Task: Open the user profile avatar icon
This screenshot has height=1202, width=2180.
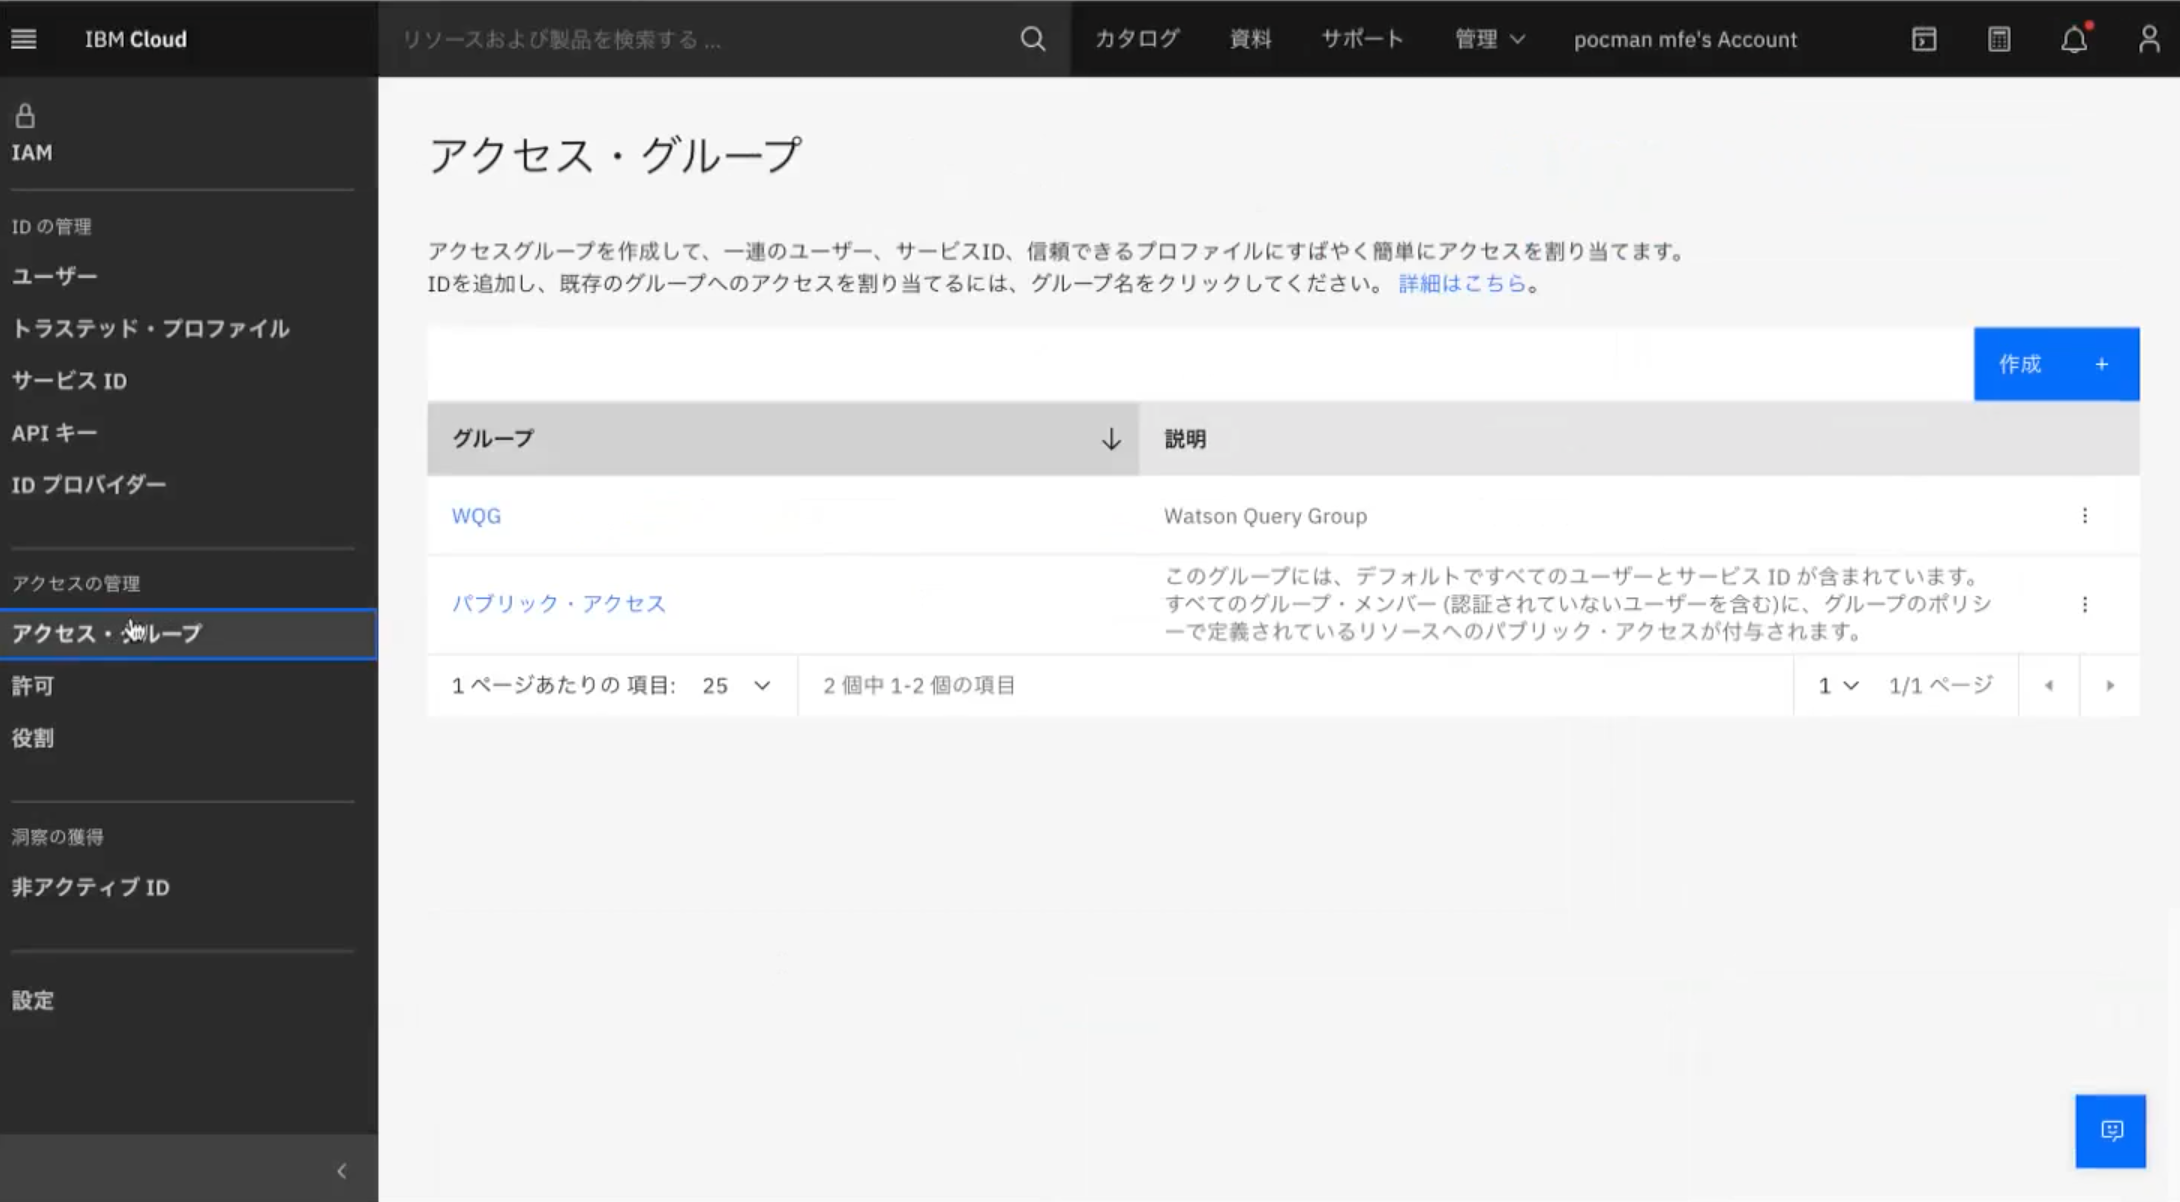Action: point(2148,39)
